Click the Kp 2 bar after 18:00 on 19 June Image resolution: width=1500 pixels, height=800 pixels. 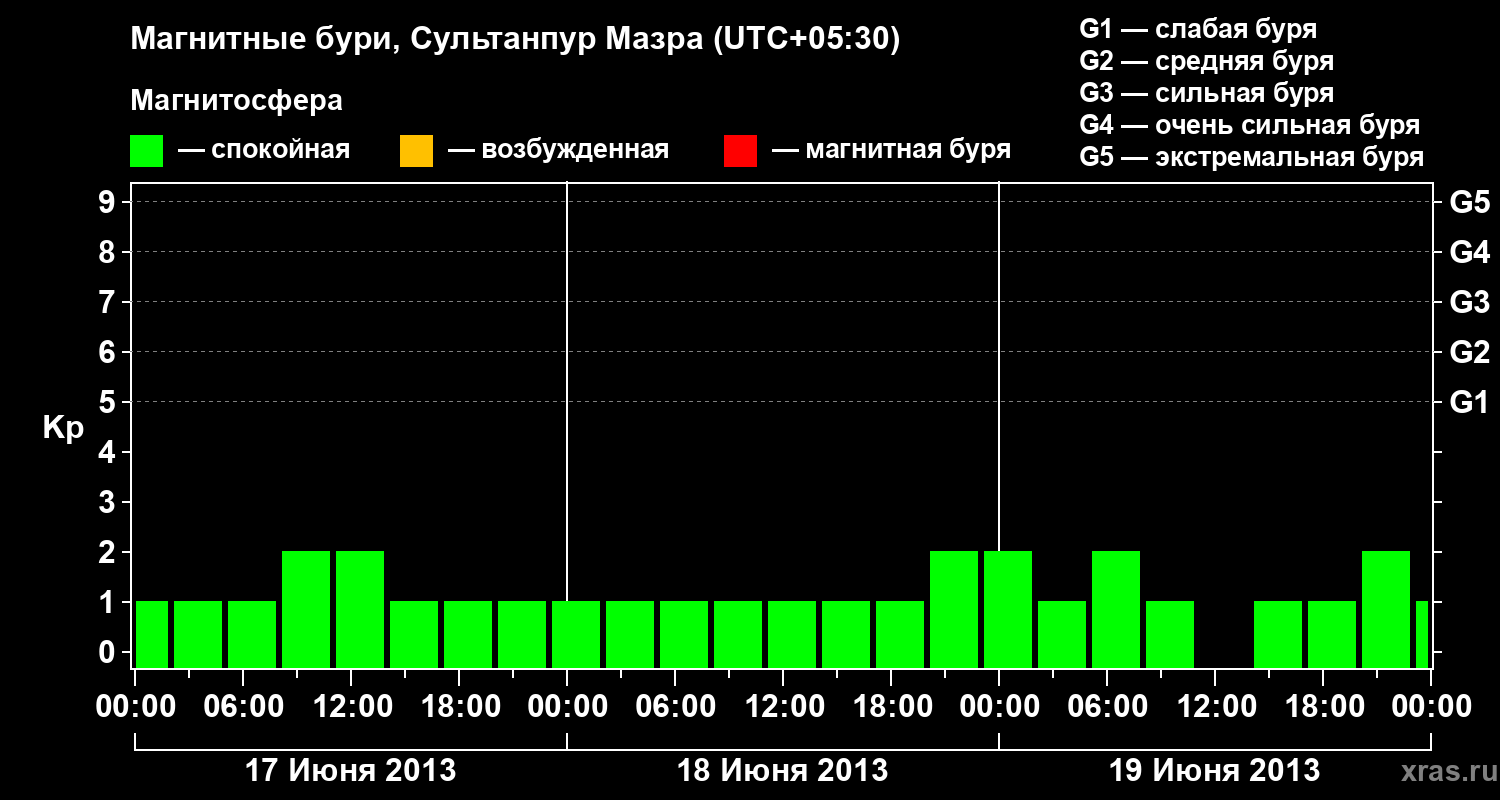[1386, 609]
